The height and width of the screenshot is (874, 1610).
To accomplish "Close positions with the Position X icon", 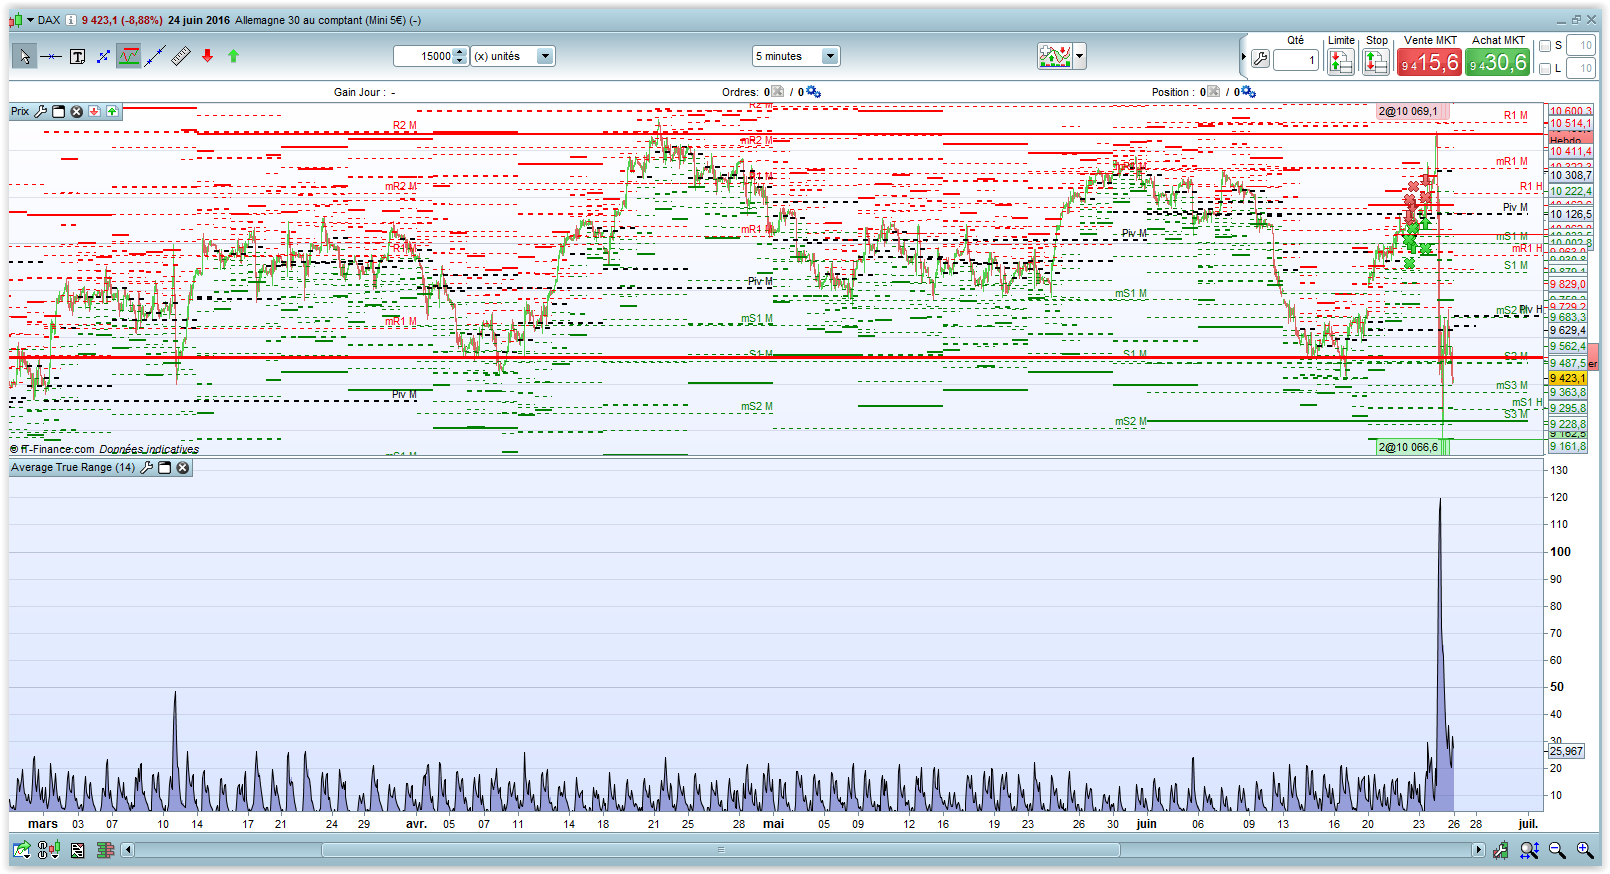I will [x=1214, y=92].
